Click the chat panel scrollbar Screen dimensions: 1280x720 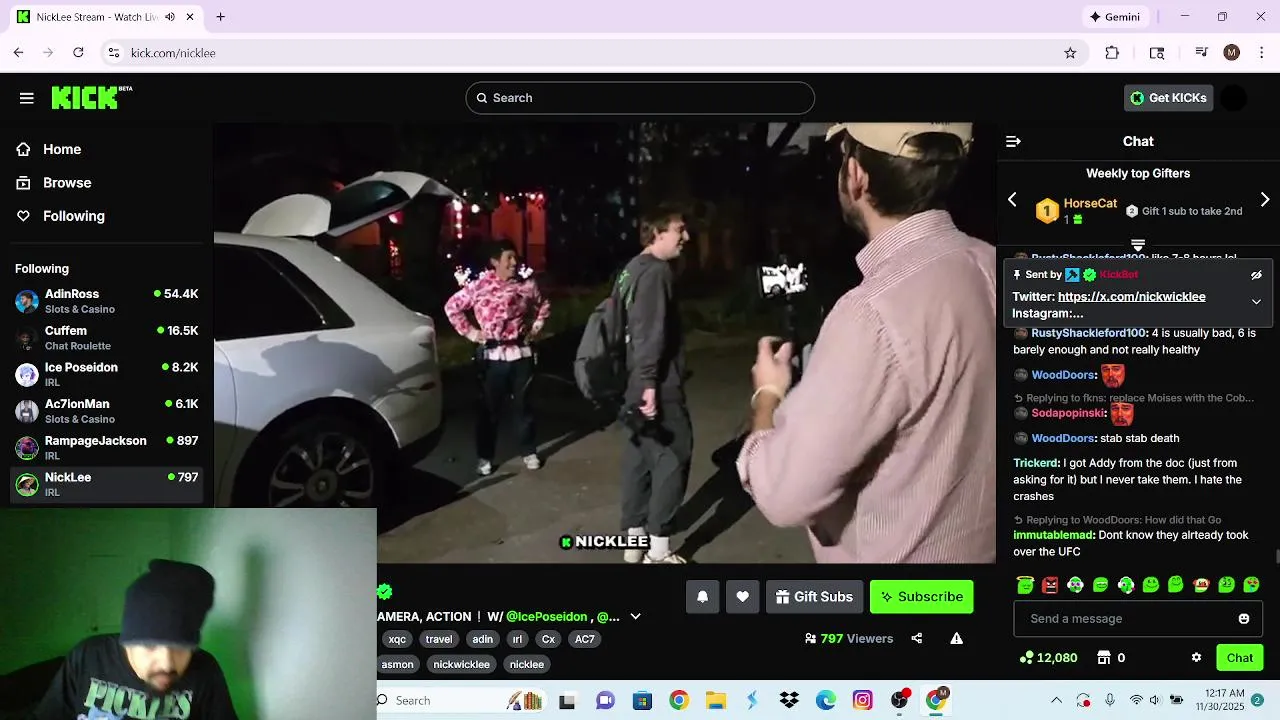(1276, 556)
